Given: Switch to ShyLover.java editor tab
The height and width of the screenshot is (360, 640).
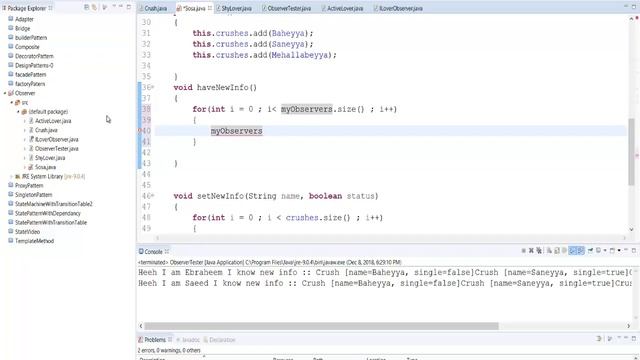Looking at the screenshot, I should (234, 8).
